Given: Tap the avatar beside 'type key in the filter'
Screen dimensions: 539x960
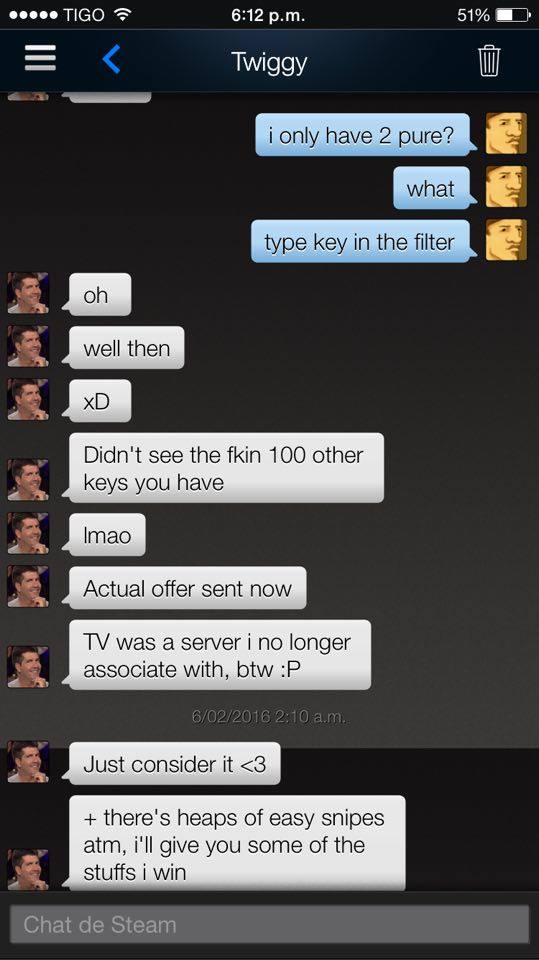Looking at the screenshot, I should [x=506, y=240].
